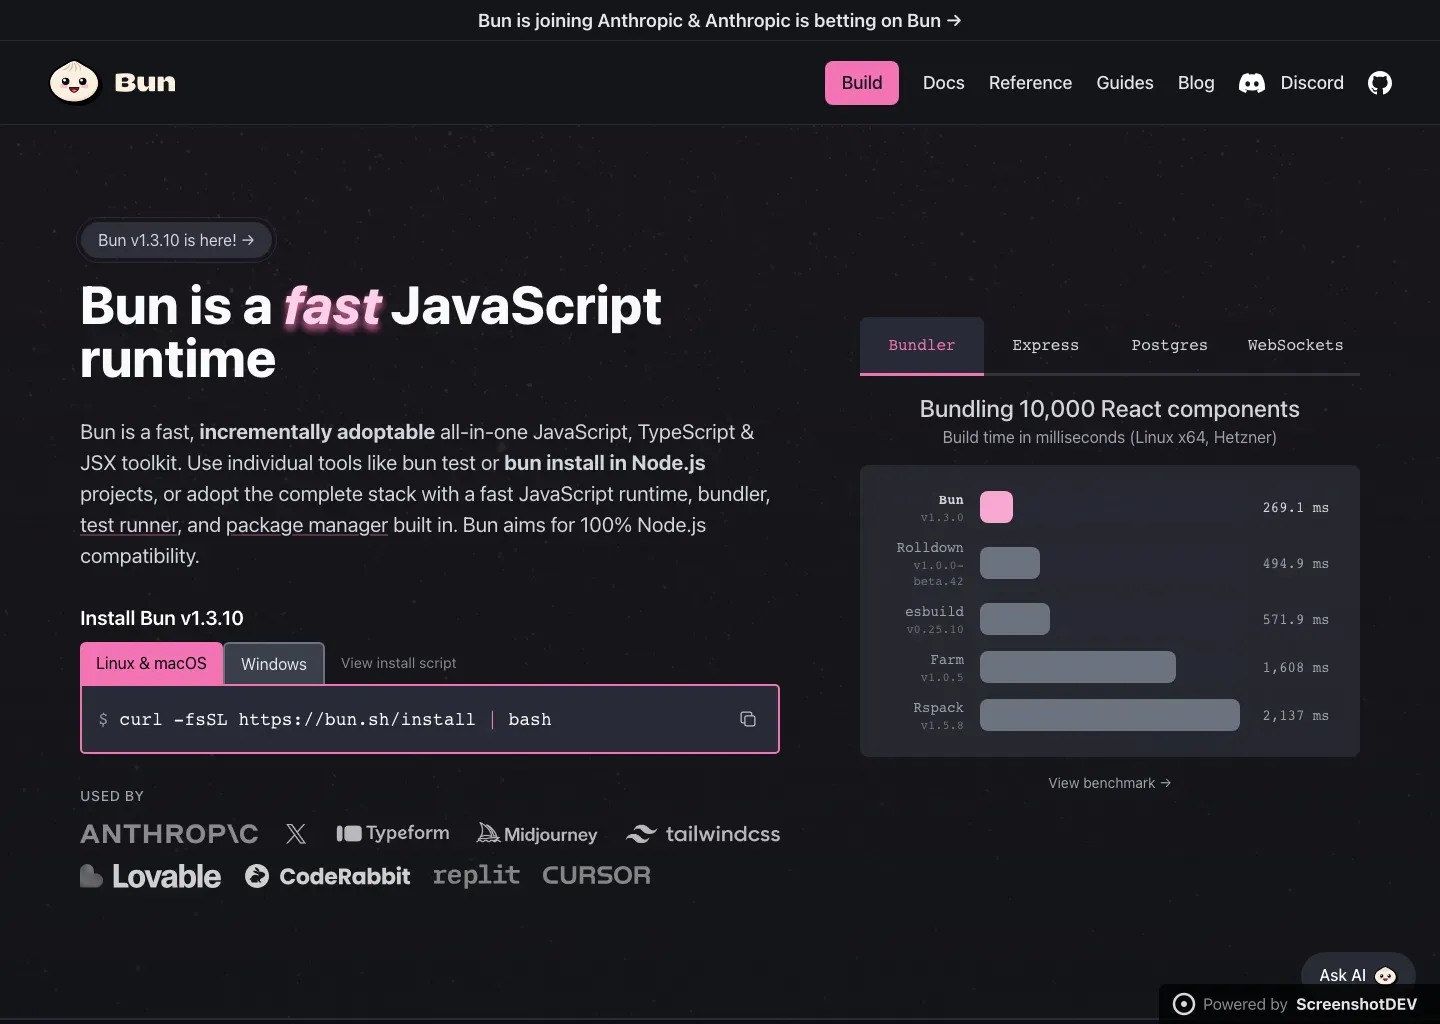1440x1024 pixels.
Task: Click the Discord icon in navigation
Action: coord(1252,83)
